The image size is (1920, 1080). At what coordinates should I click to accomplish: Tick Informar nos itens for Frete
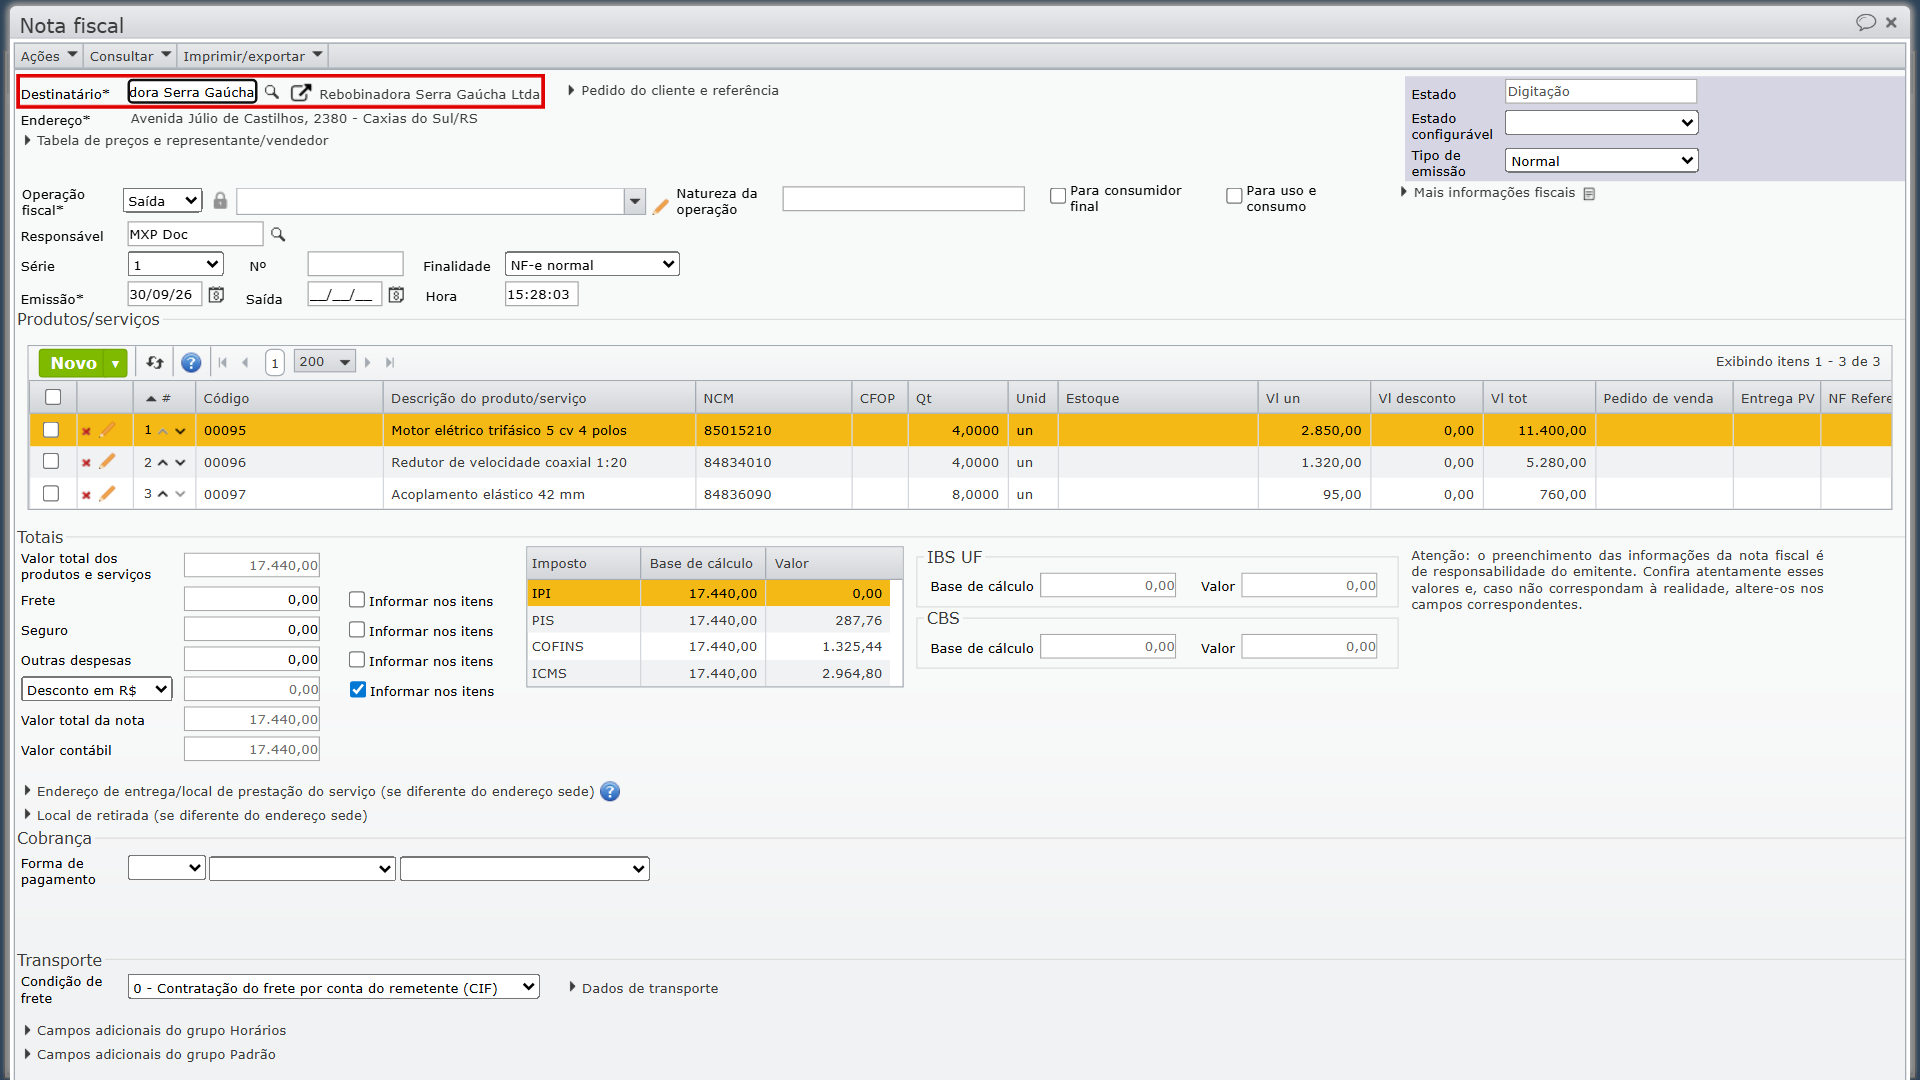click(x=357, y=600)
